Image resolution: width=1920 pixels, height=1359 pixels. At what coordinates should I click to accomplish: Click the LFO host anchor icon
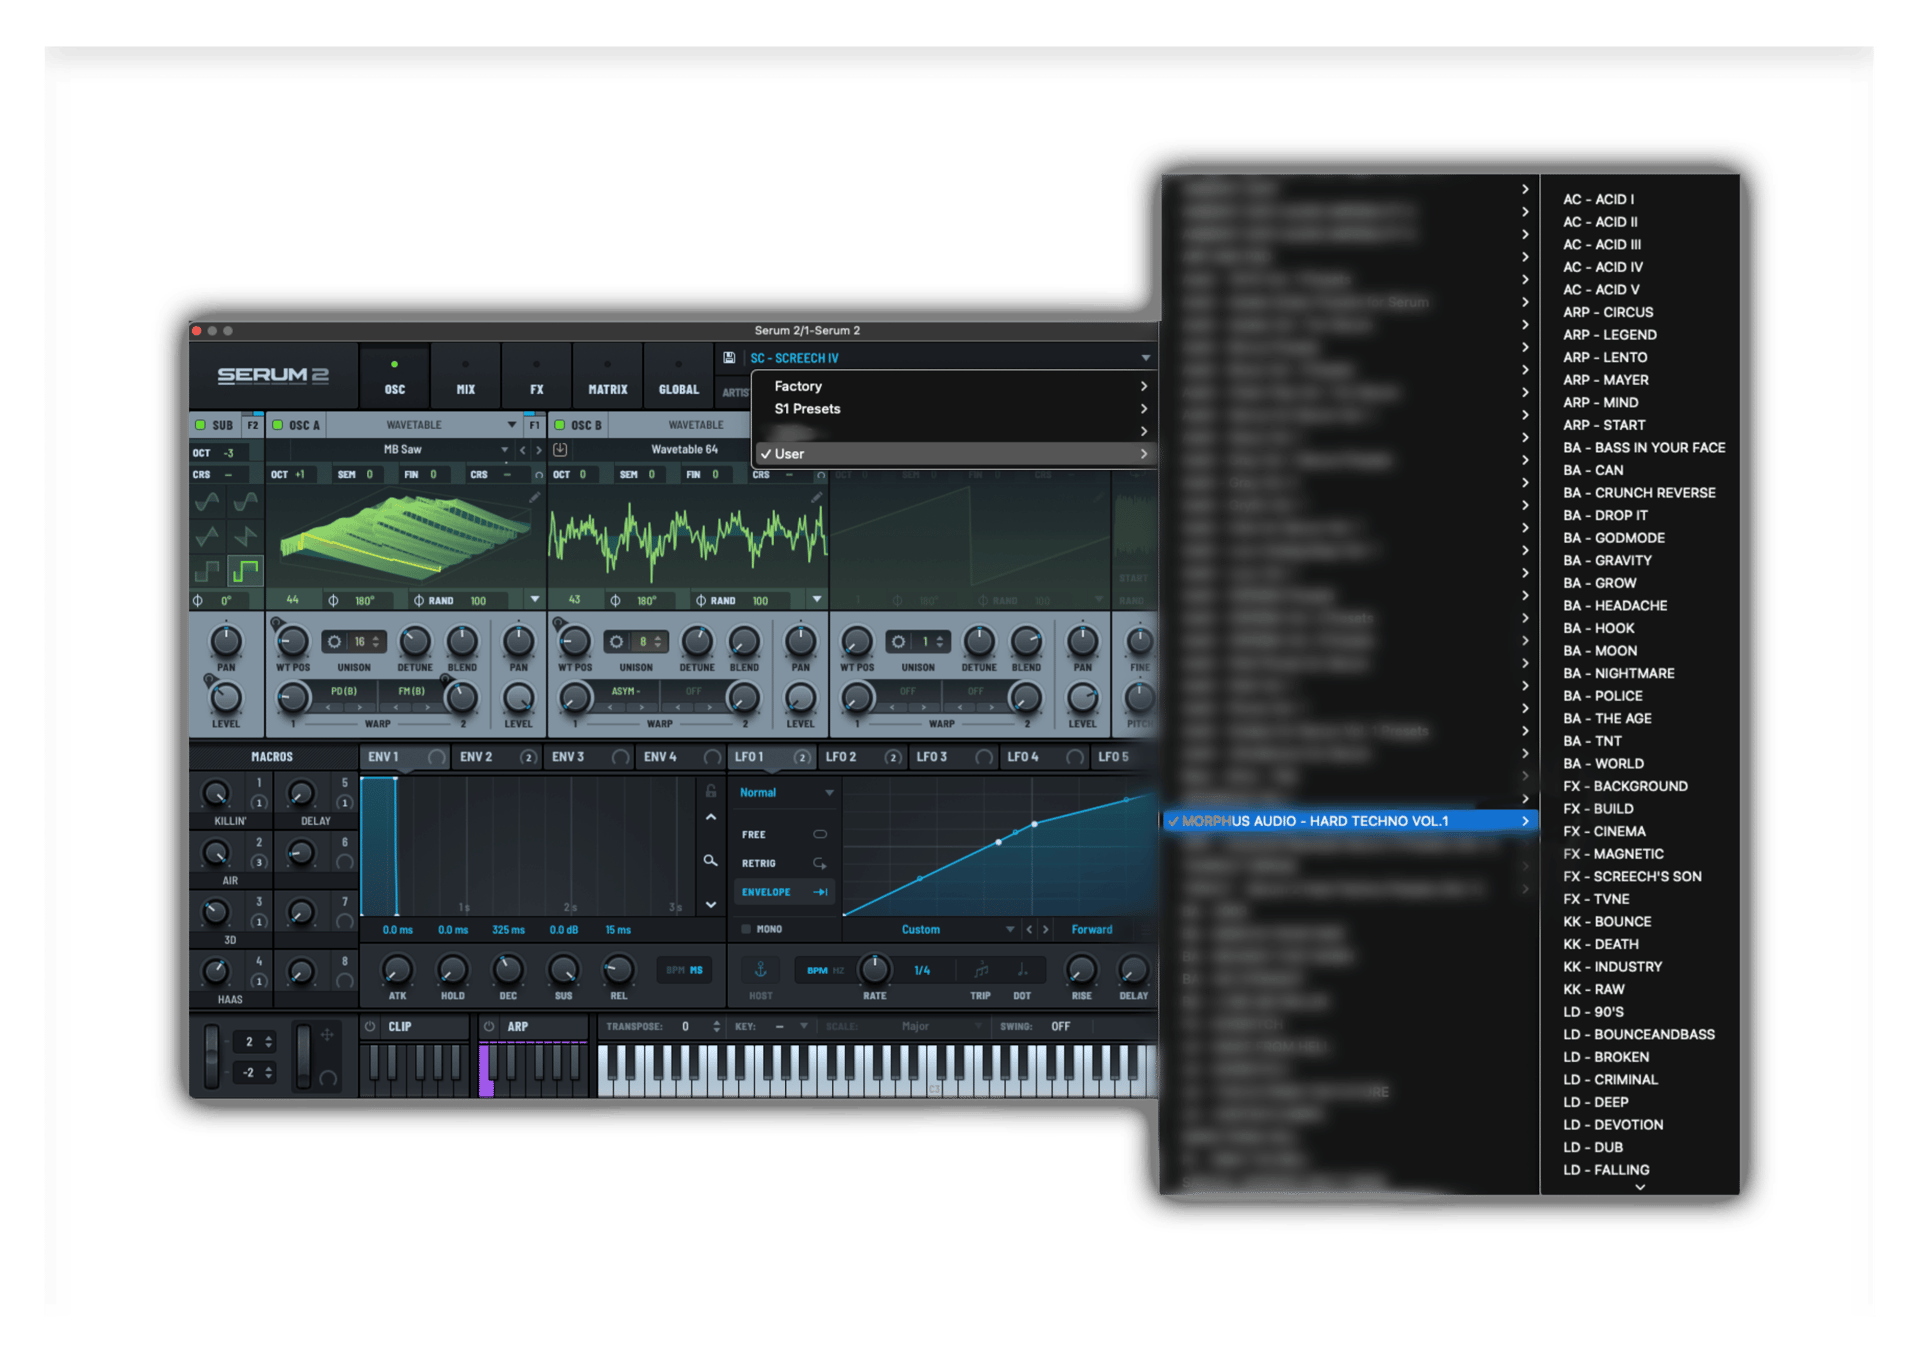pos(760,970)
